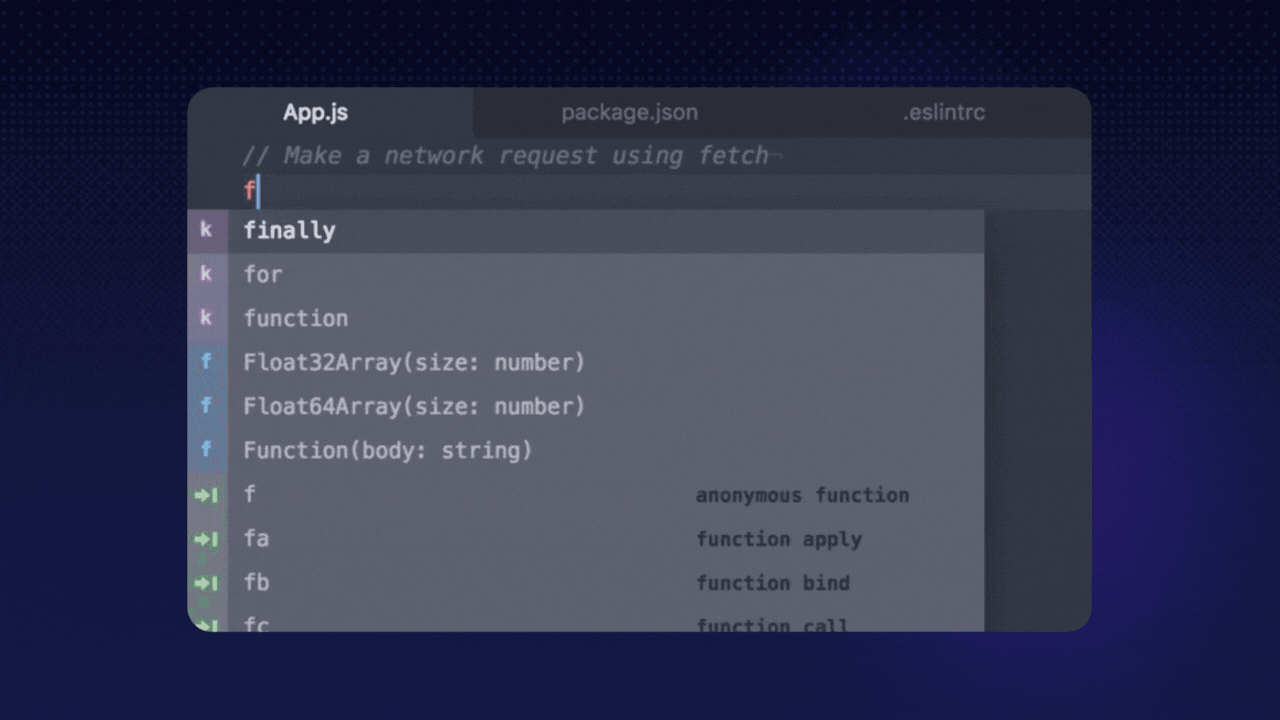Select the App.js tab
The height and width of the screenshot is (720, 1280).
pos(315,112)
